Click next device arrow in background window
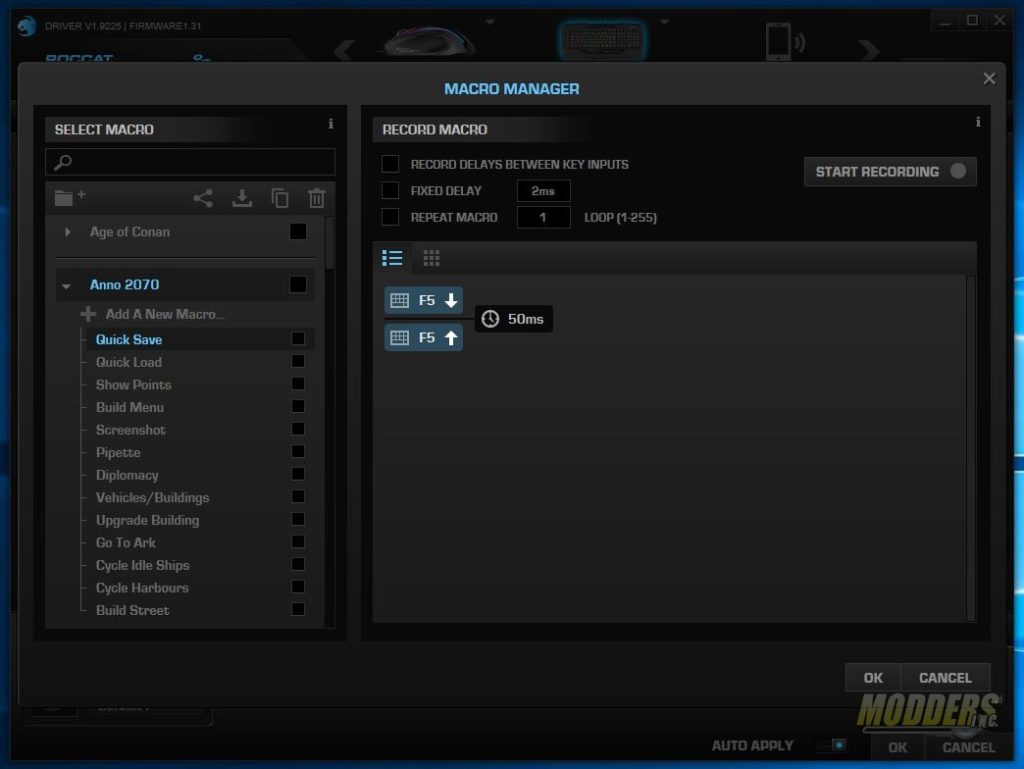 pyautogui.click(x=869, y=49)
